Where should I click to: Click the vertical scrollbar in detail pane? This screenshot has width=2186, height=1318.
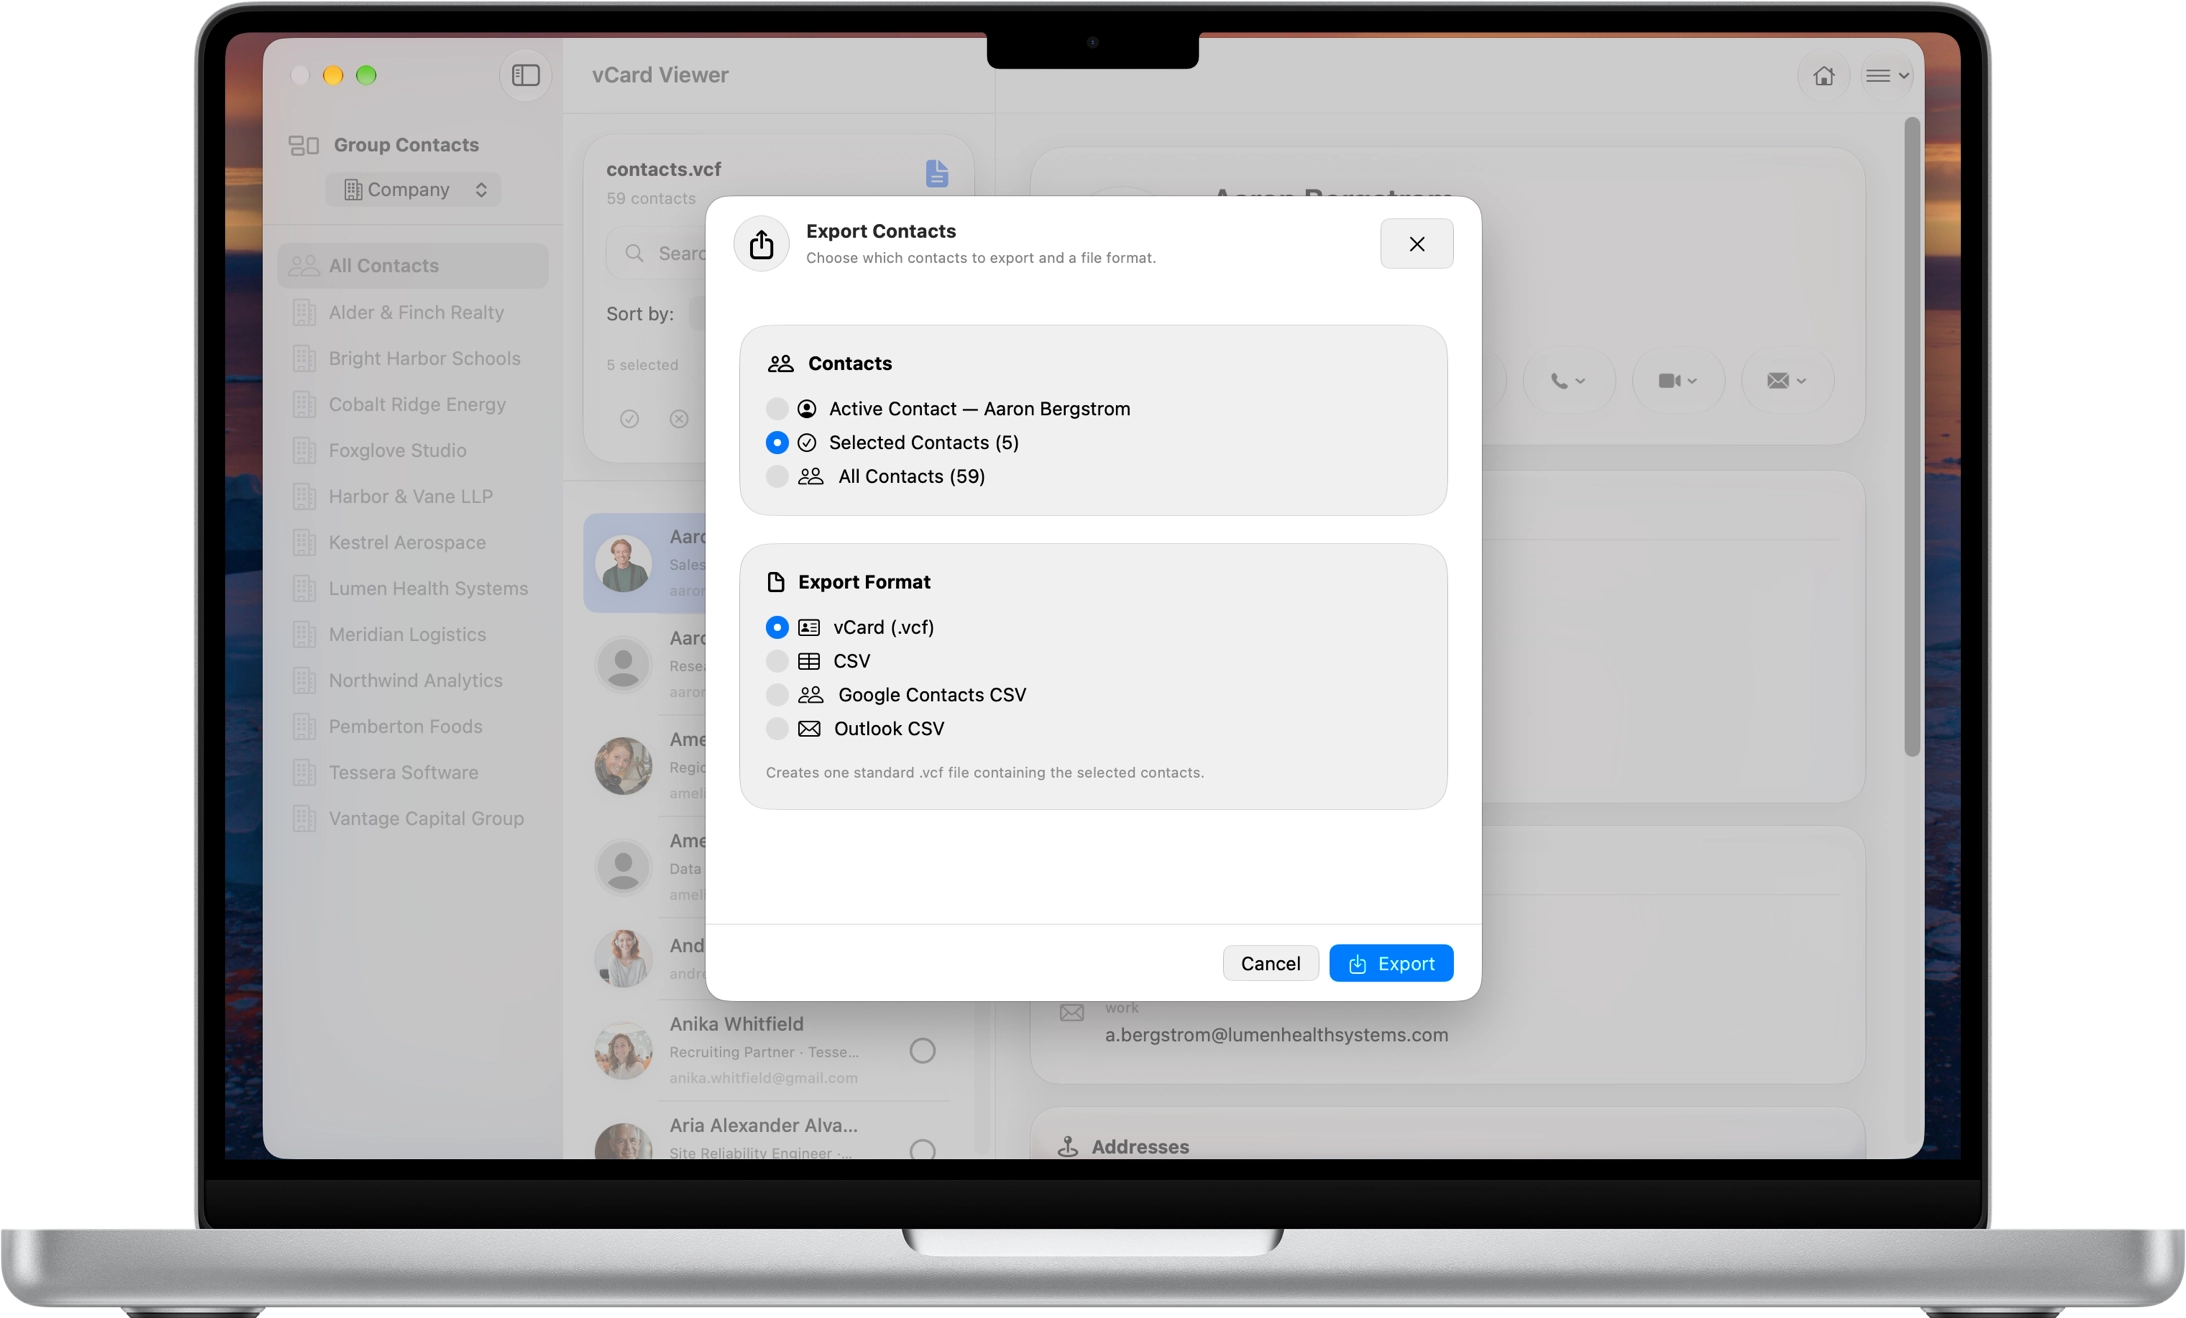[x=1911, y=437]
